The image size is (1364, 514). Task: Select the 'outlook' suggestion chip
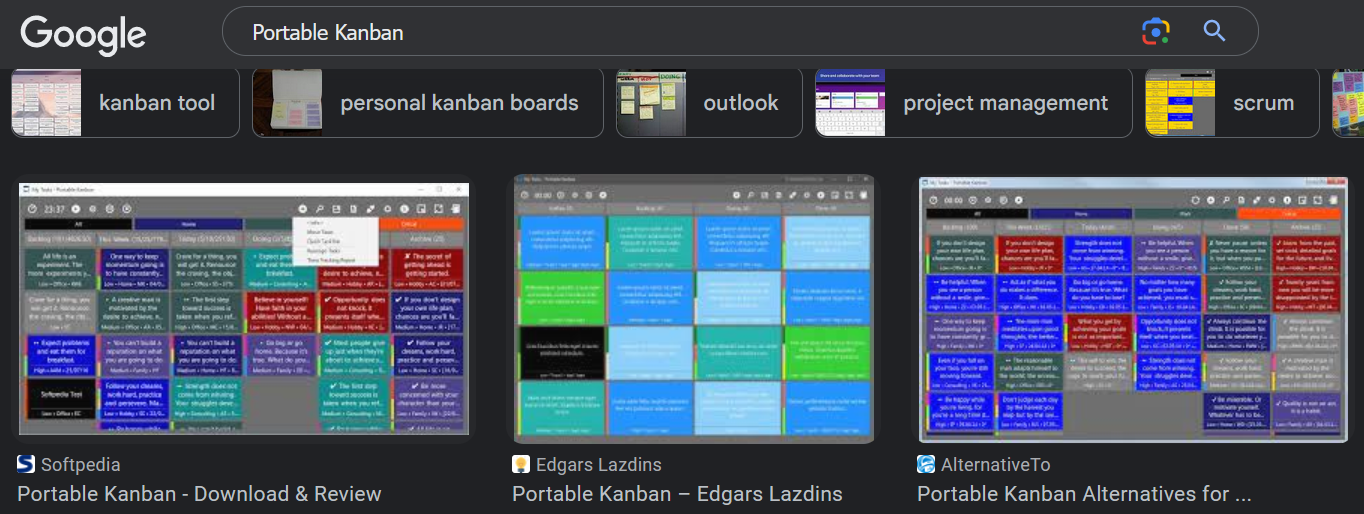click(709, 103)
